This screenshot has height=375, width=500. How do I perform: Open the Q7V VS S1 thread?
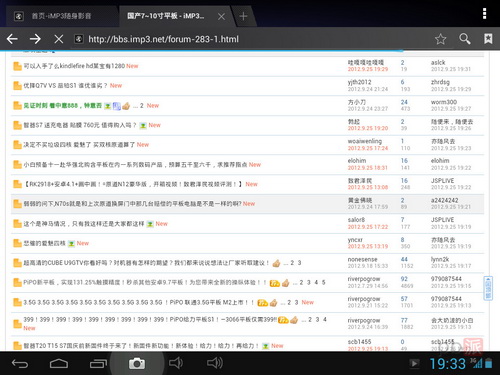[65, 86]
